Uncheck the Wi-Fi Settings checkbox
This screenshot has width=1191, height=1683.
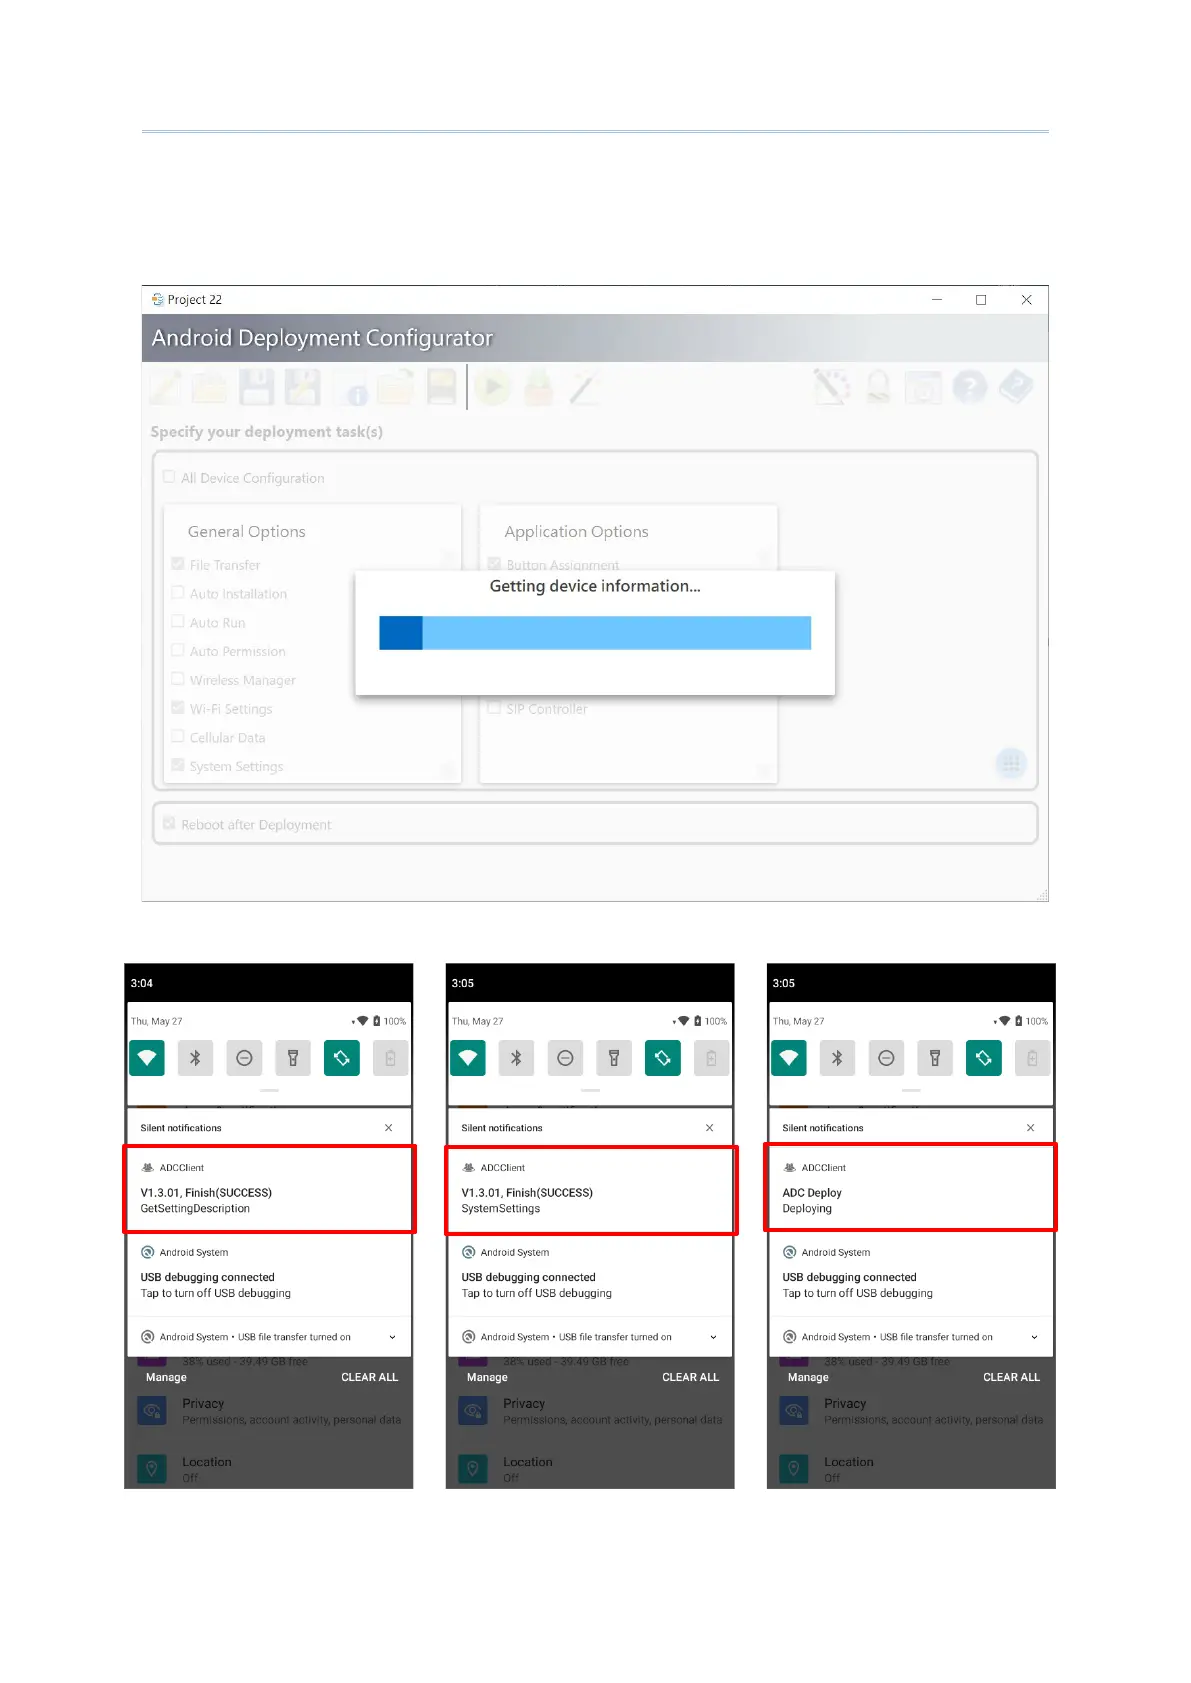coord(178,708)
